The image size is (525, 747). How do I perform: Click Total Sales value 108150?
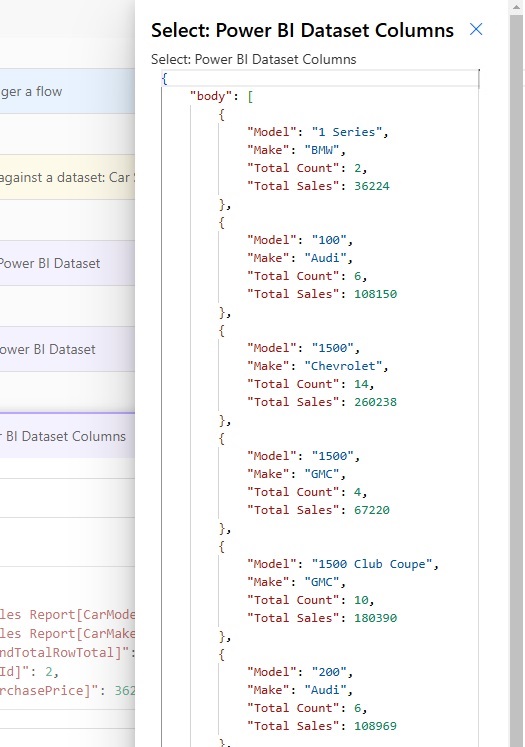click(x=375, y=294)
